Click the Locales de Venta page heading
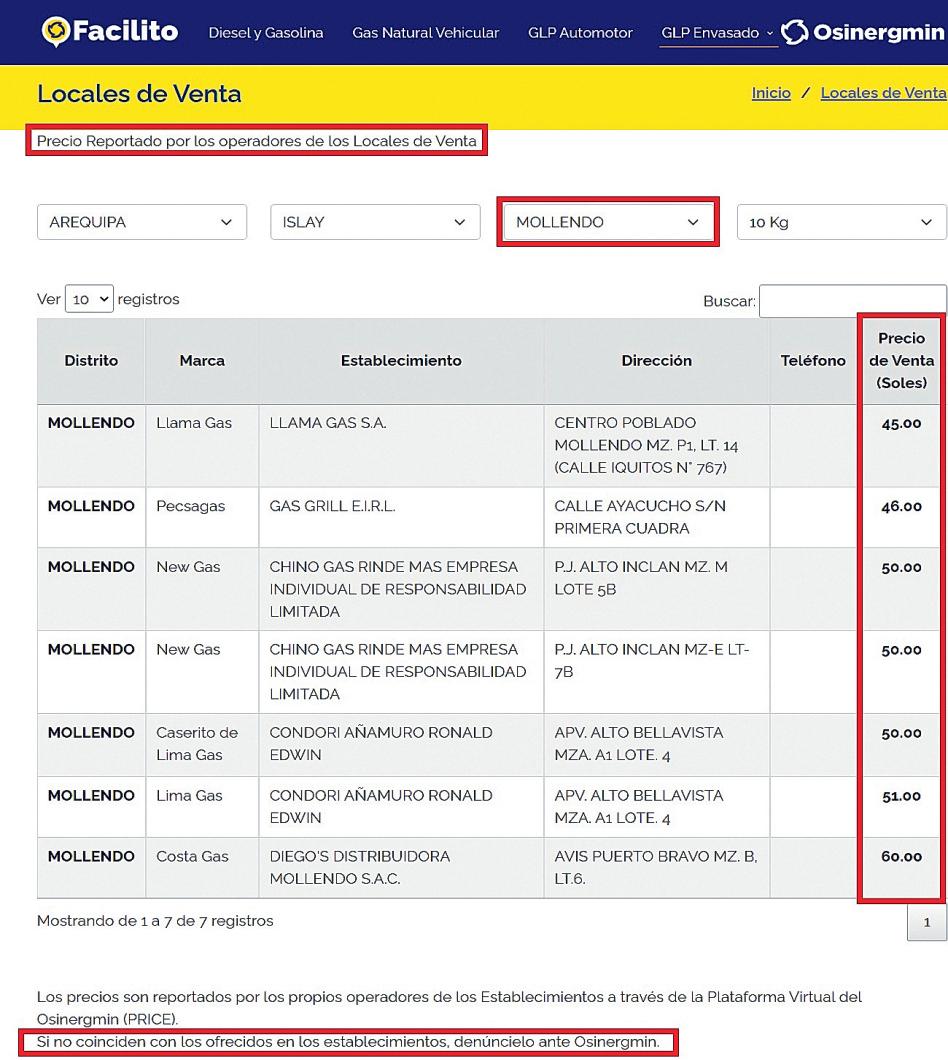 tap(139, 93)
